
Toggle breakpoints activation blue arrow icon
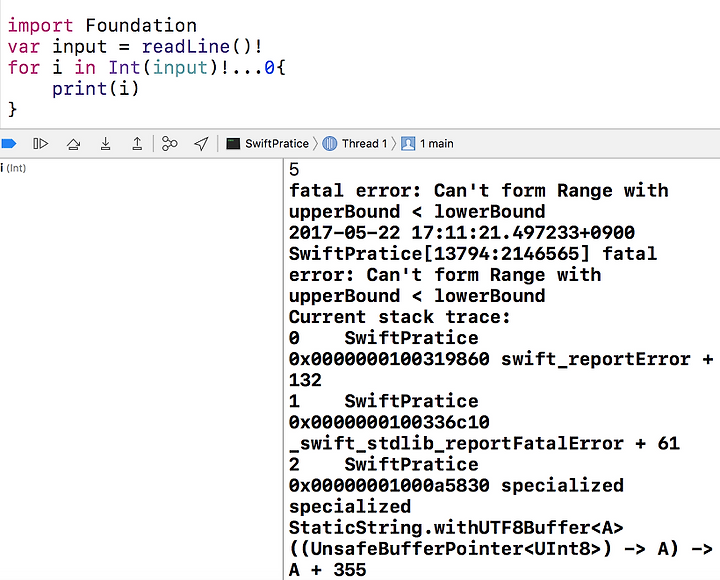coord(9,144)
